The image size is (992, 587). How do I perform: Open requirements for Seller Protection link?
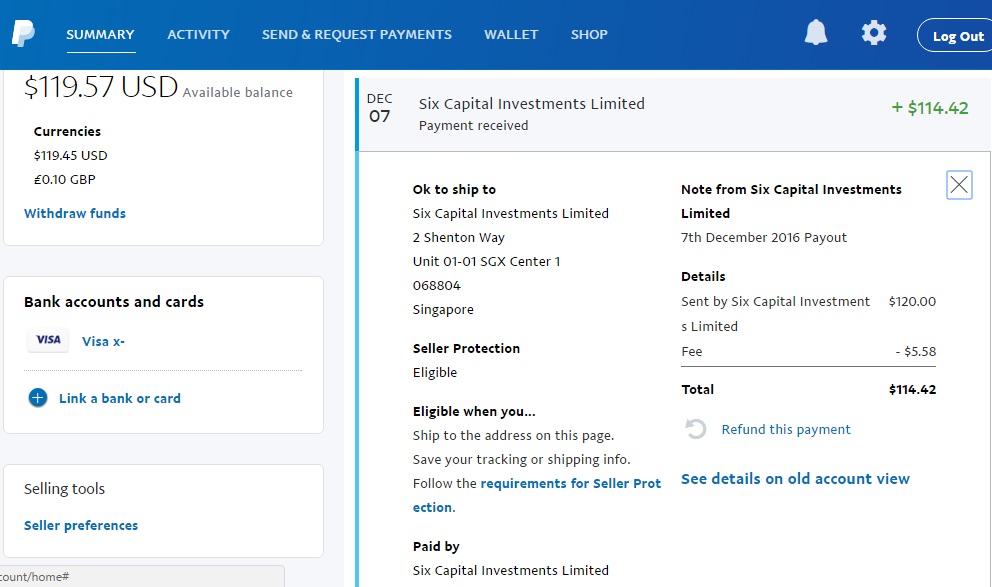pyautogui.click(x=570, y=483)
